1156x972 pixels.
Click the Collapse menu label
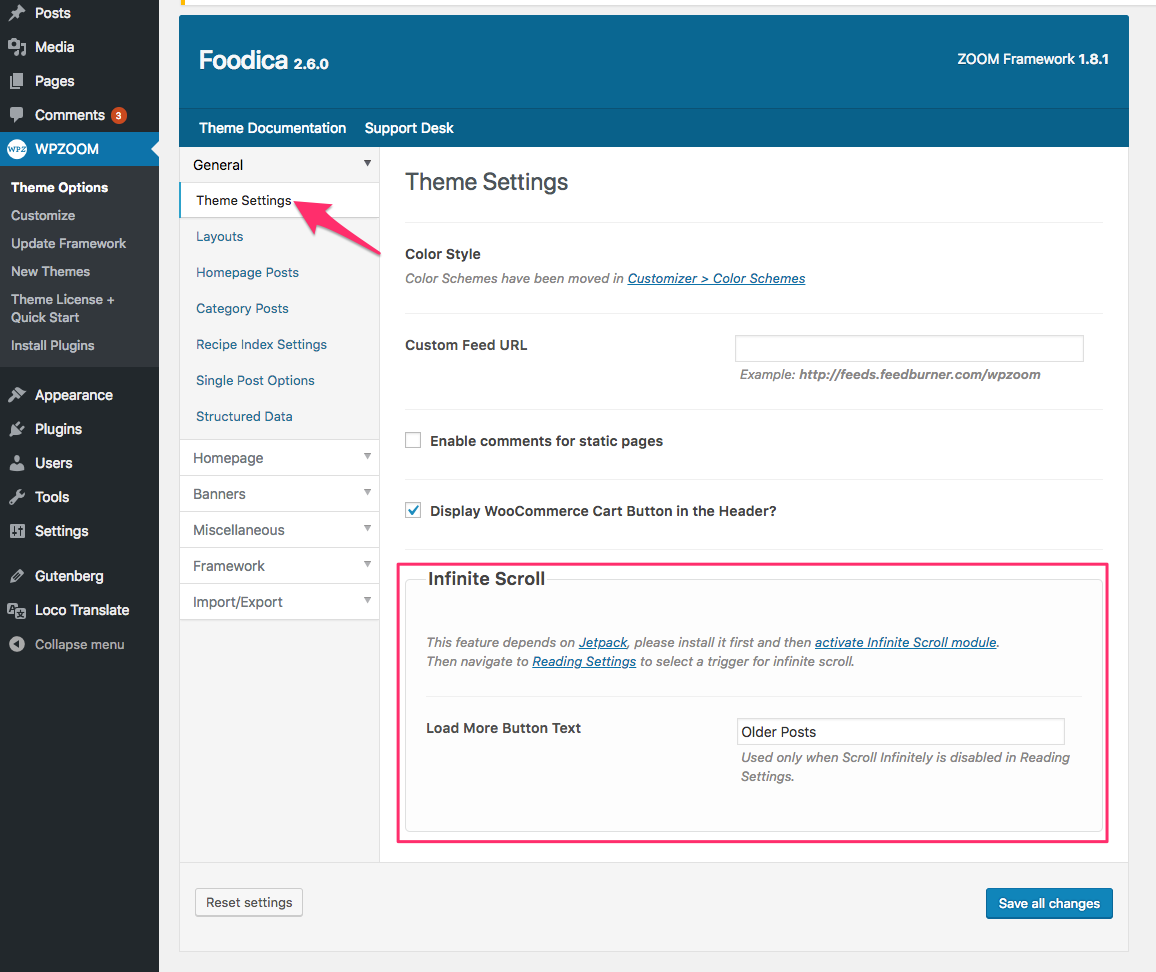coord(80,644)
